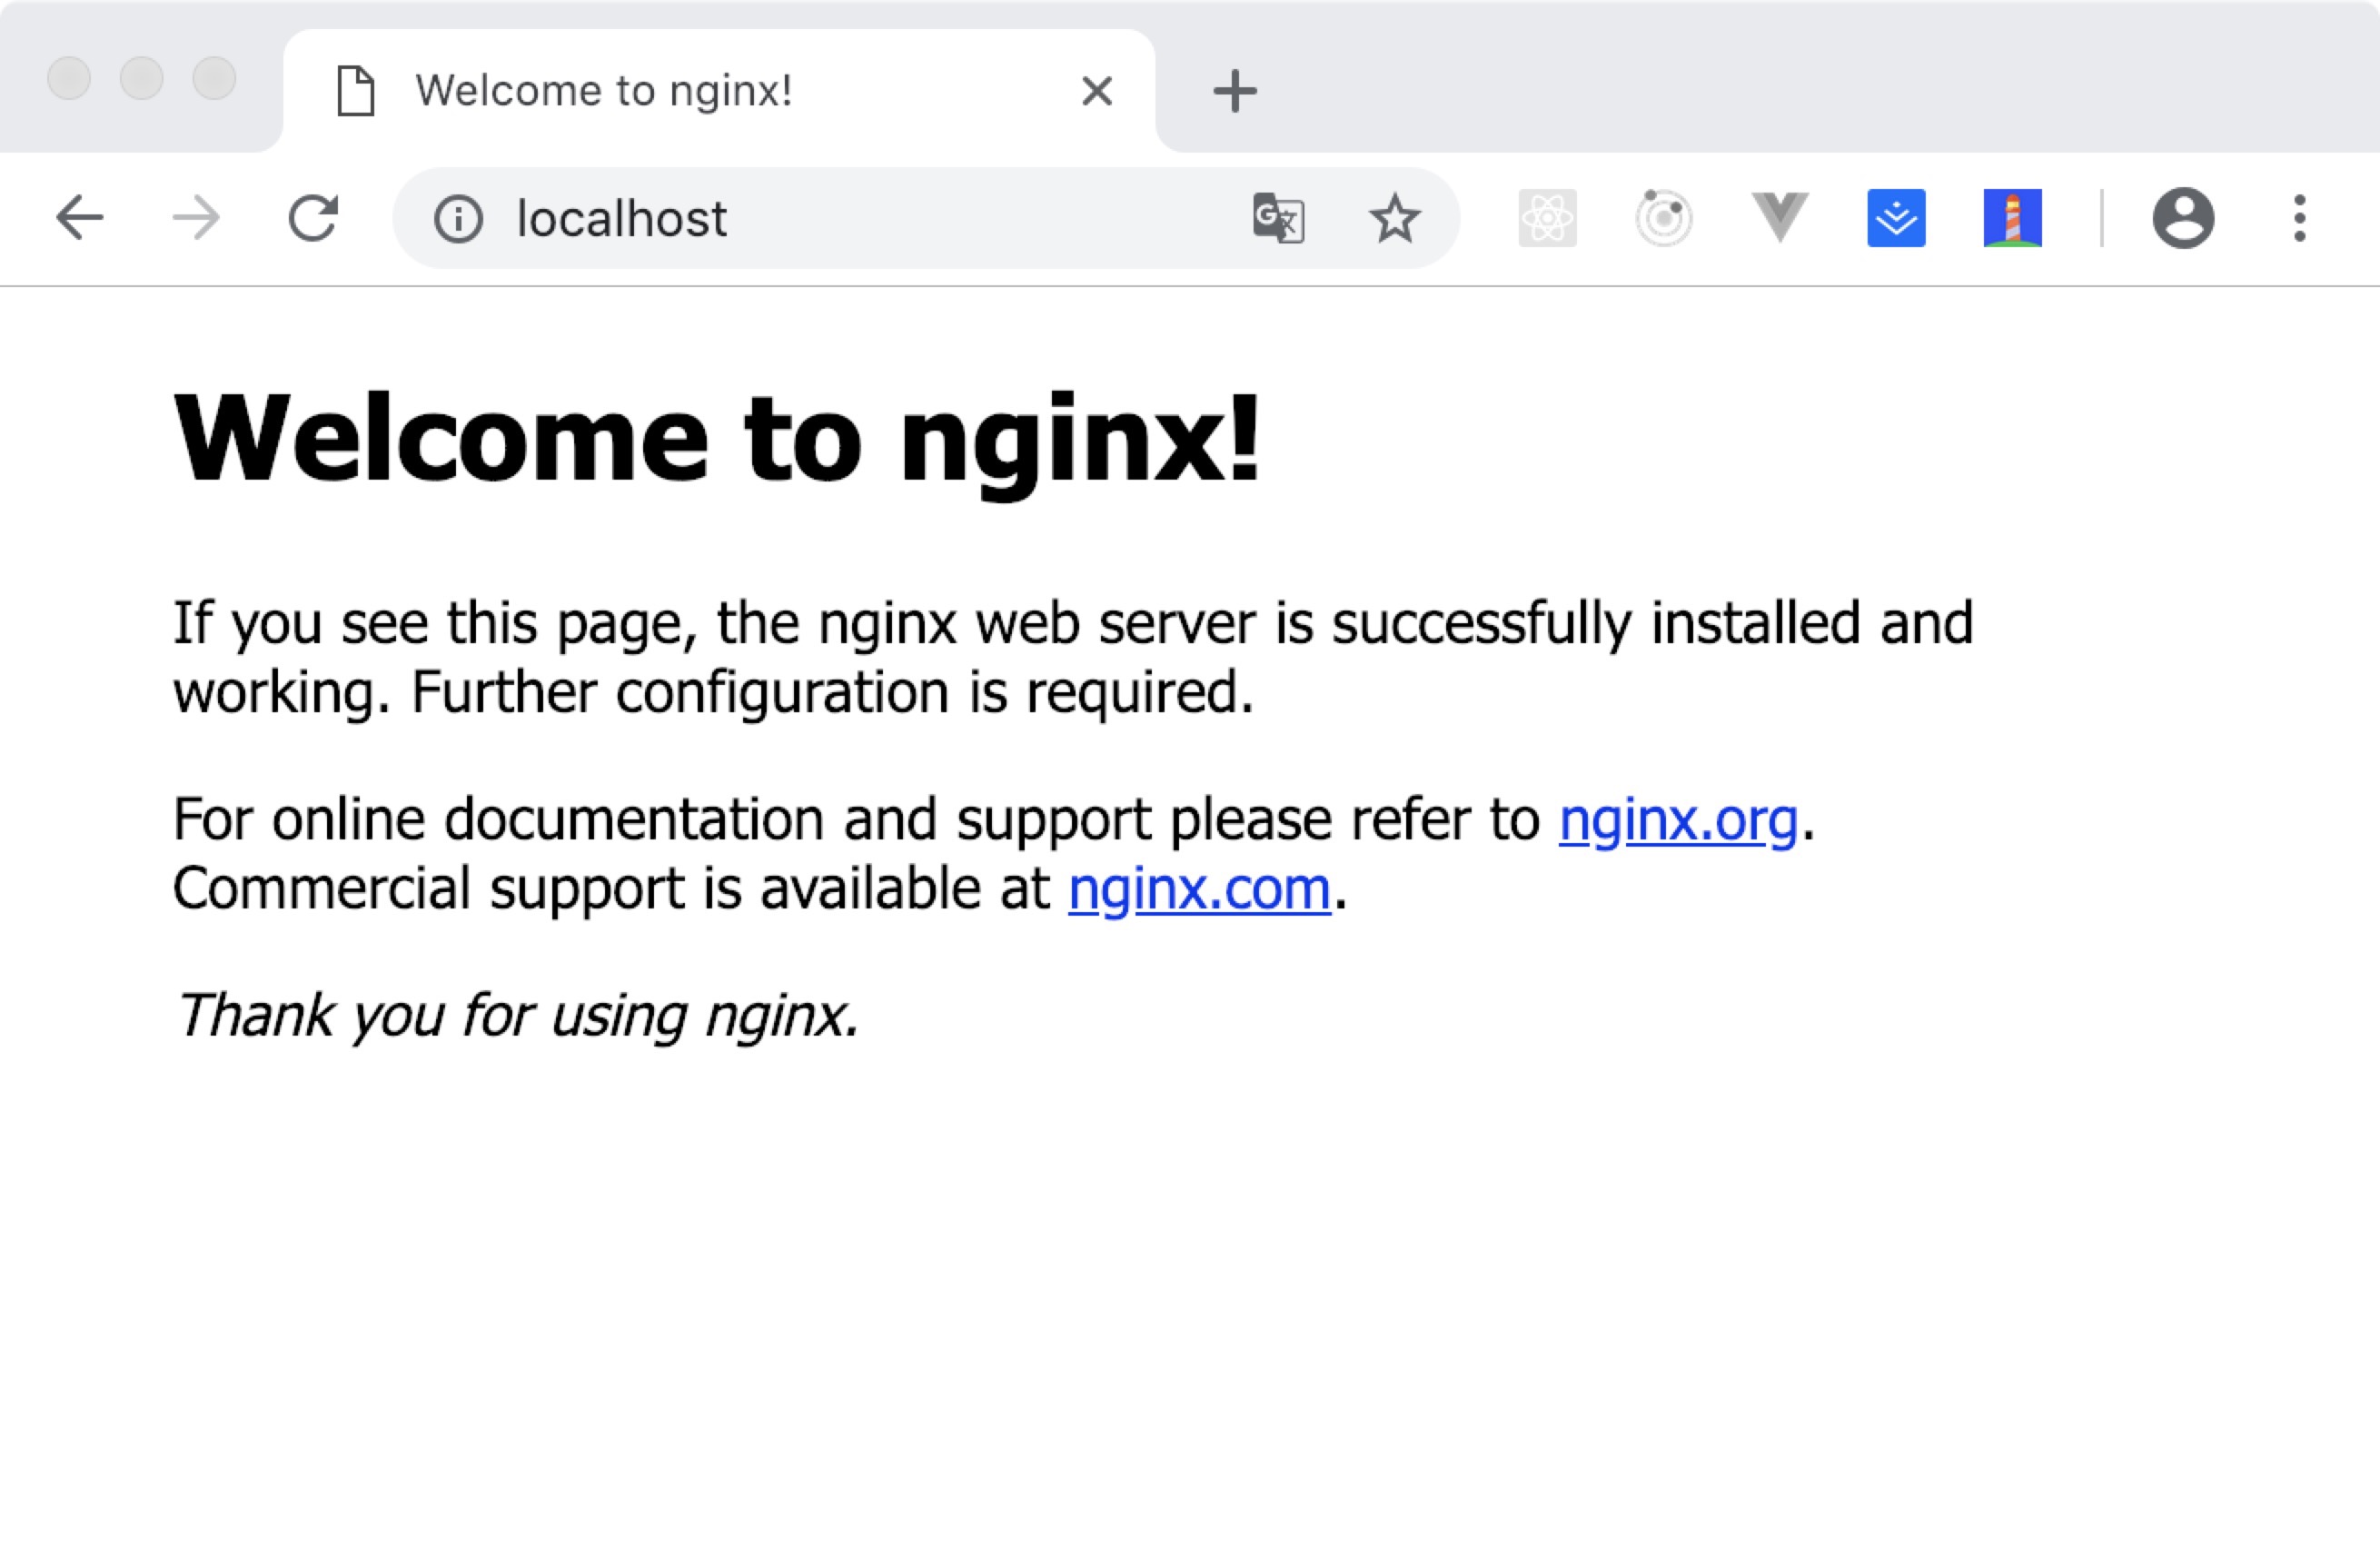Image resolution: width=2380 pixels, height=1548 pixels.
Task: Focus the address bar showing localhost
Action: [850, 218]
